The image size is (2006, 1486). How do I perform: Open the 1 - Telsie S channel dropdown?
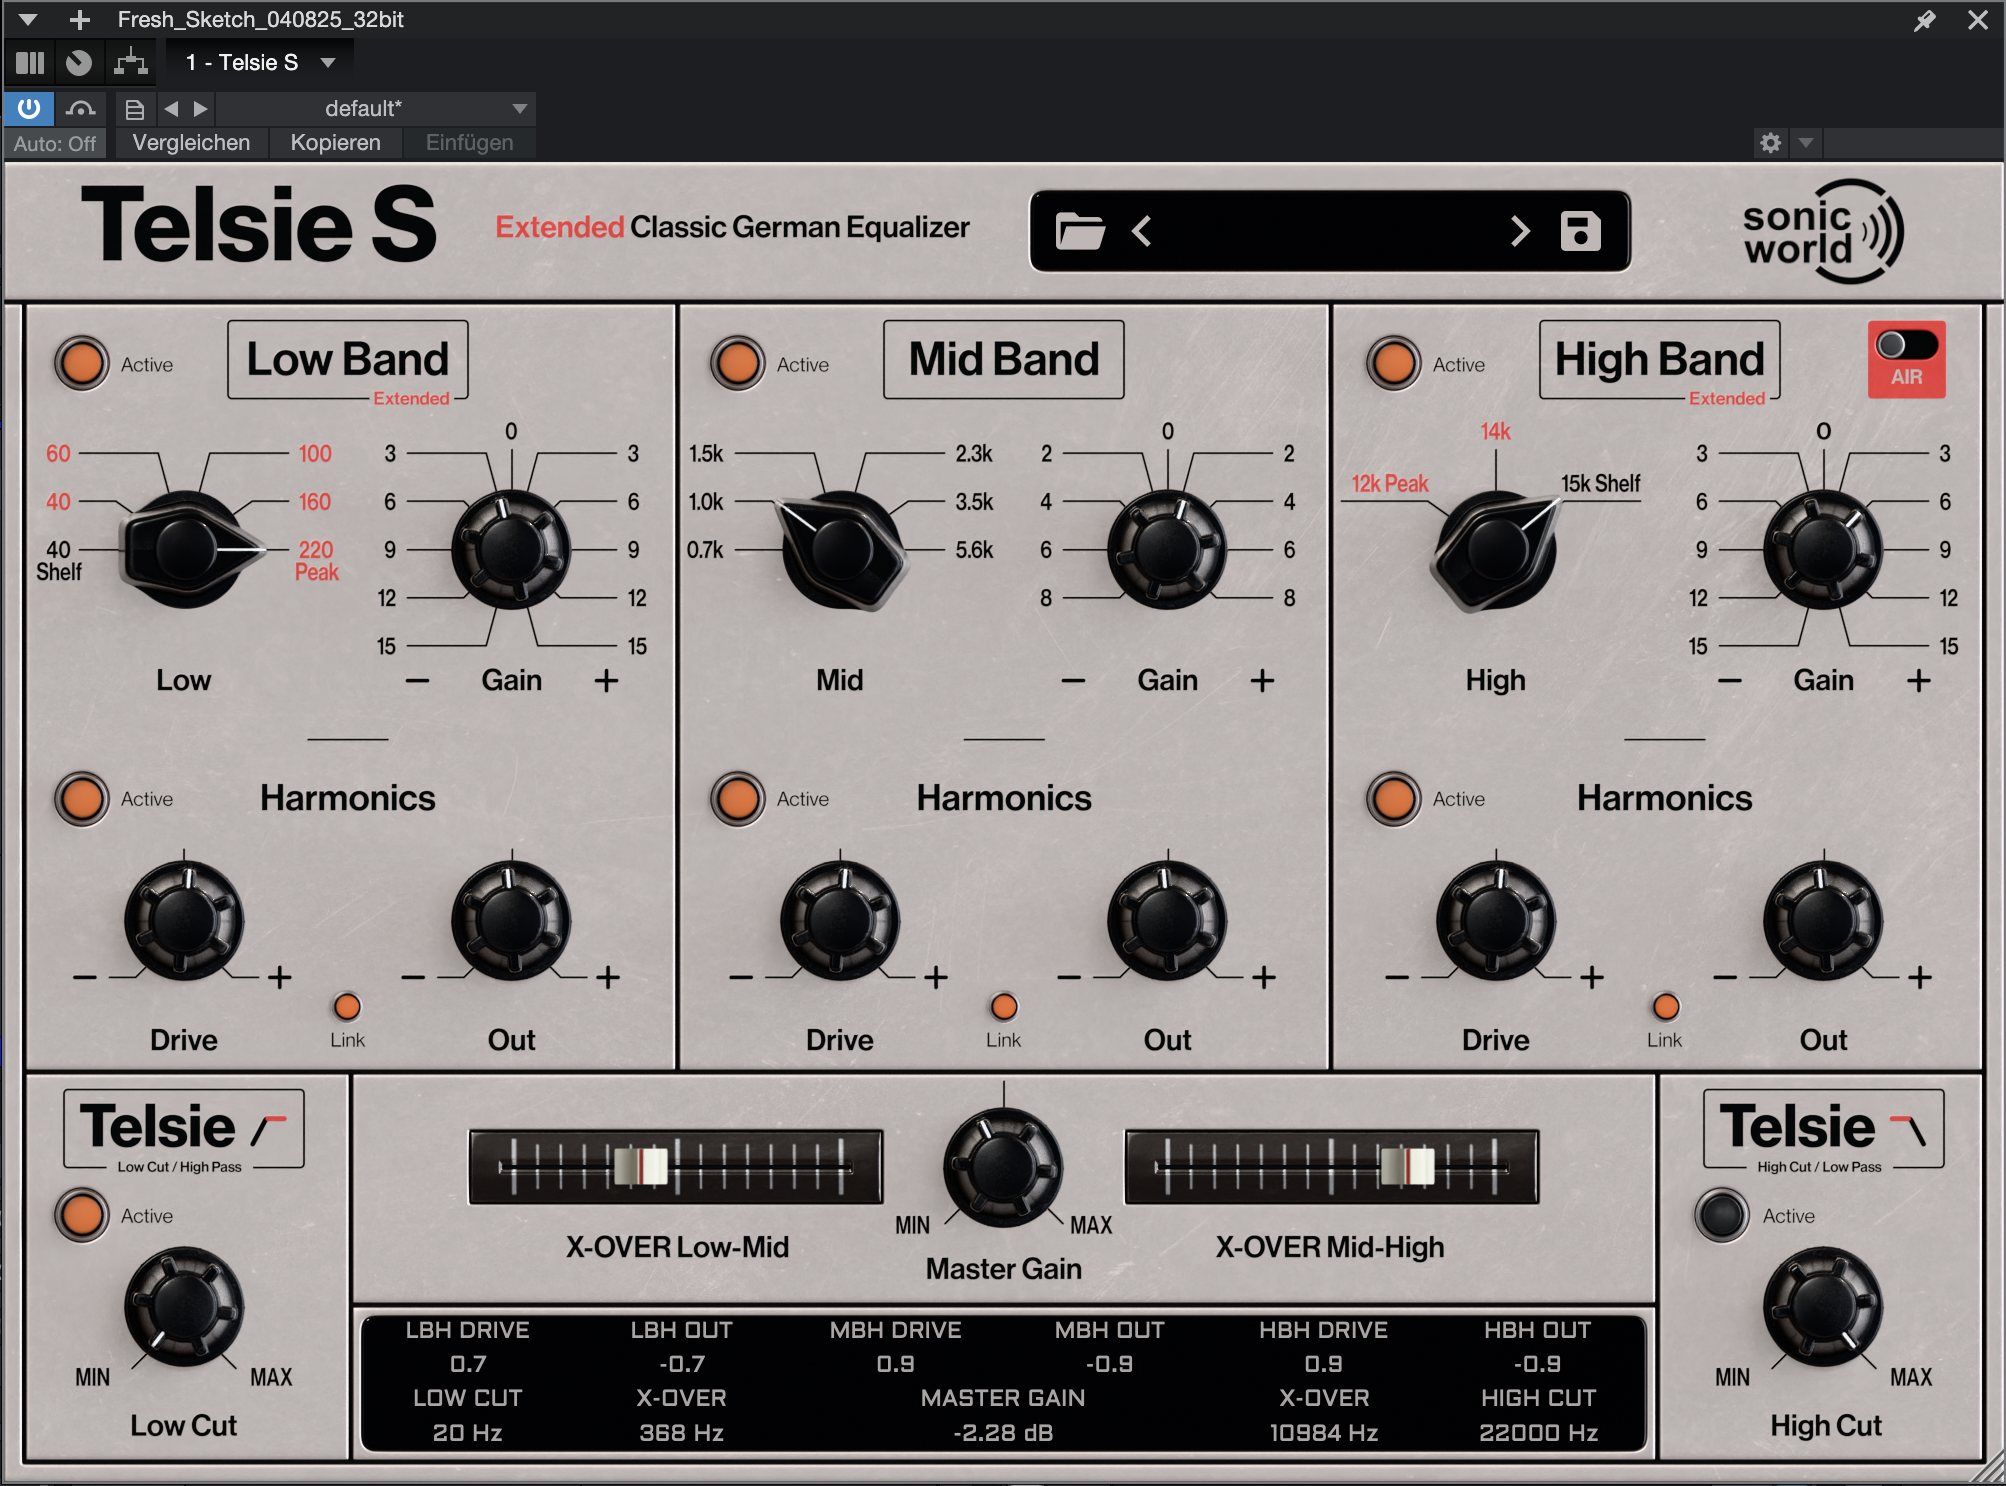[x=256, y=62]
